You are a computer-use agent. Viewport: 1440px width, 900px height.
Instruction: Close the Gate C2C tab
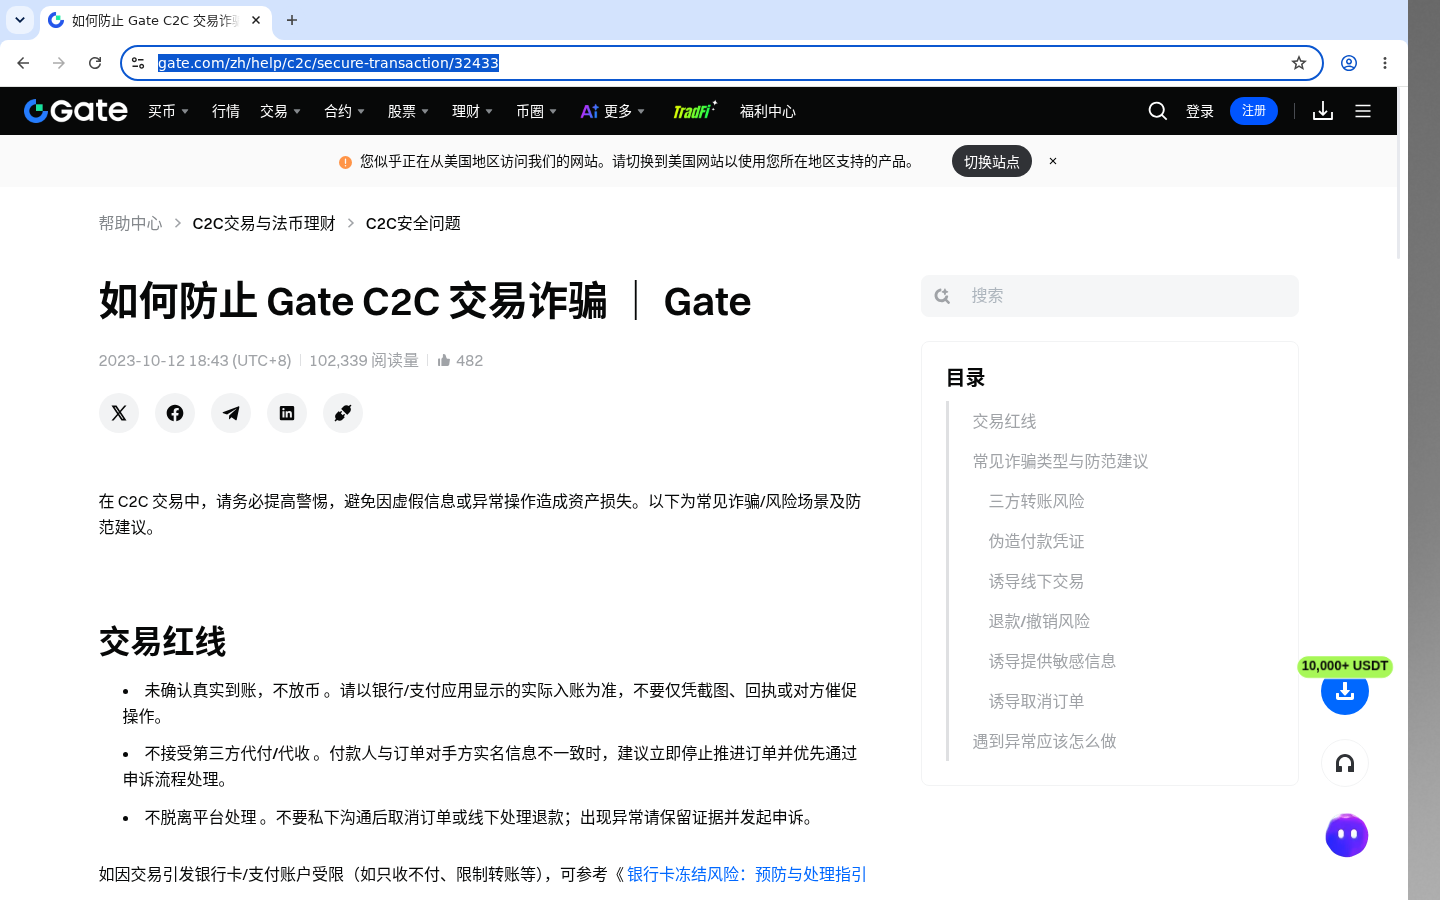pyautogui.click(x=256, y=20)
